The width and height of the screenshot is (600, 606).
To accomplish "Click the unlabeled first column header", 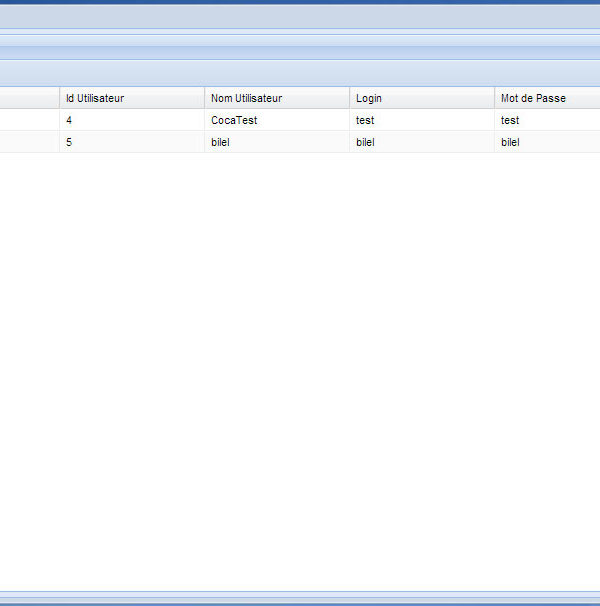I will tap(28, 98).
